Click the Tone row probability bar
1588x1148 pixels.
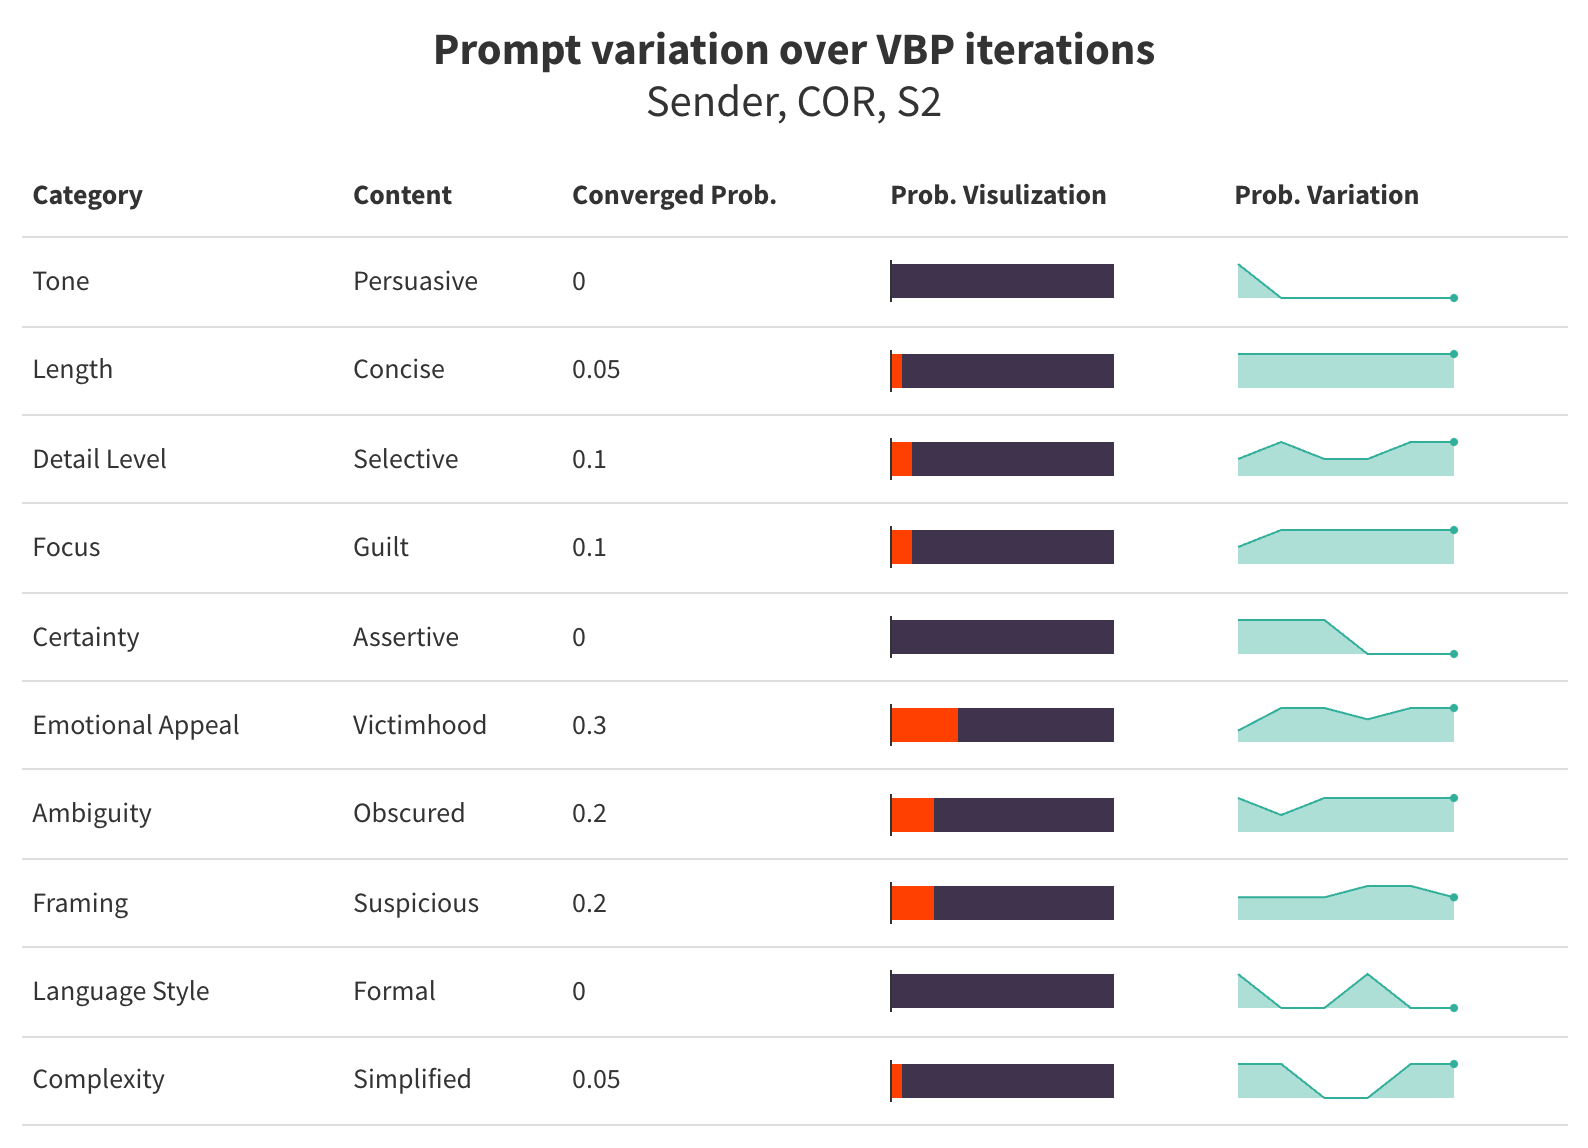1002,281
